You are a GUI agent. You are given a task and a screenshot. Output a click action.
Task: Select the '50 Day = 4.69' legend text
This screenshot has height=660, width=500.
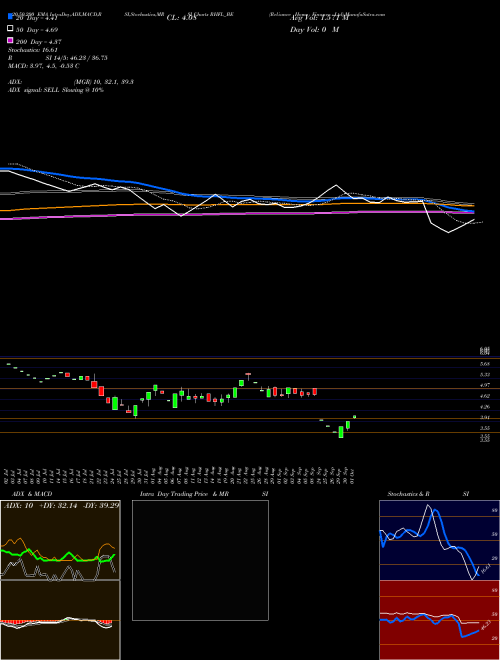(x=37, y=30)
